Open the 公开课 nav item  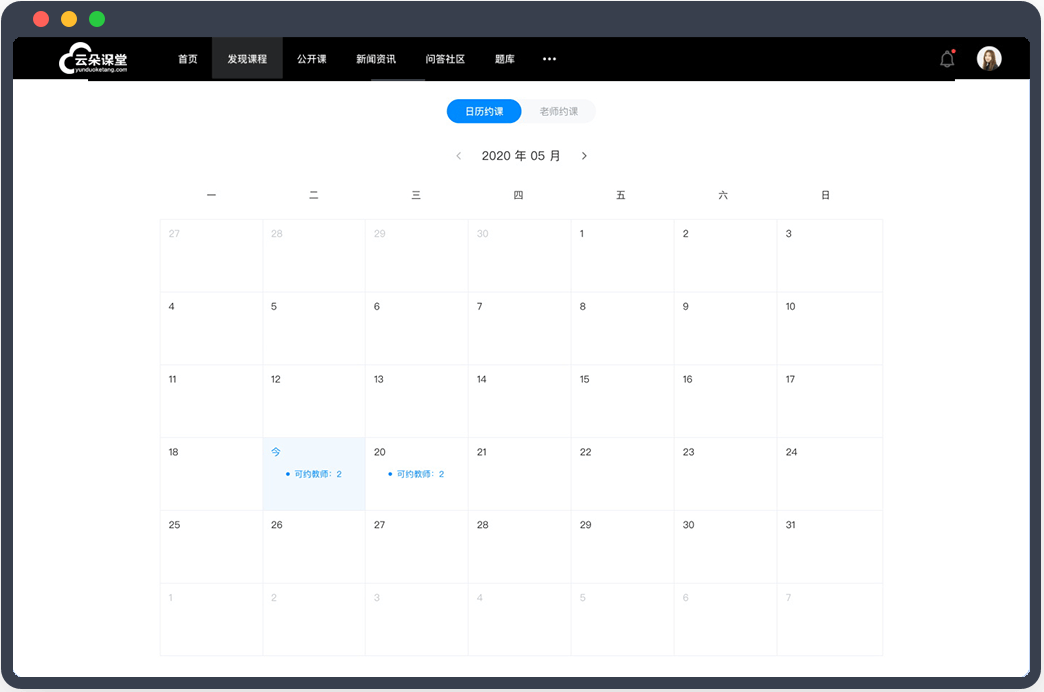(312, 59)
